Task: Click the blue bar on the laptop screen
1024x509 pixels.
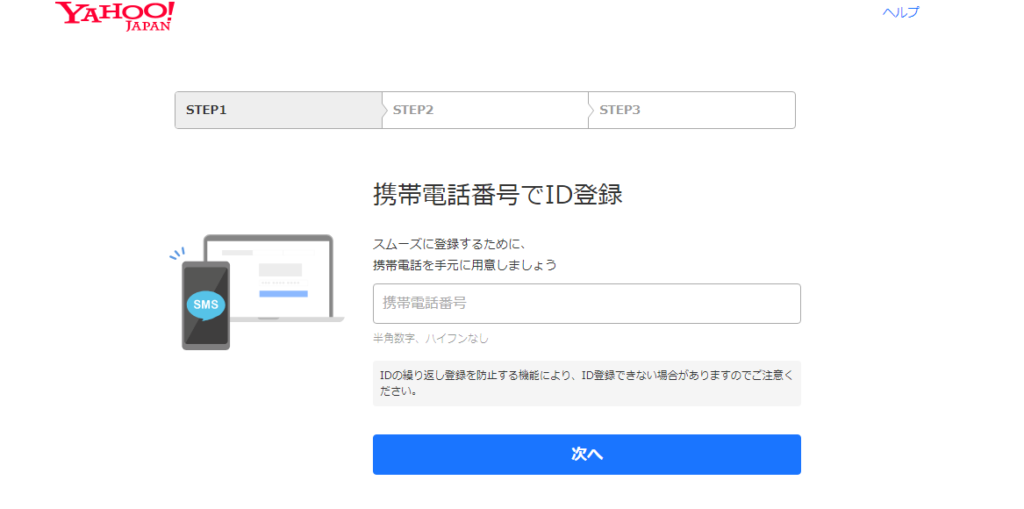Action: tap(283, 293)
